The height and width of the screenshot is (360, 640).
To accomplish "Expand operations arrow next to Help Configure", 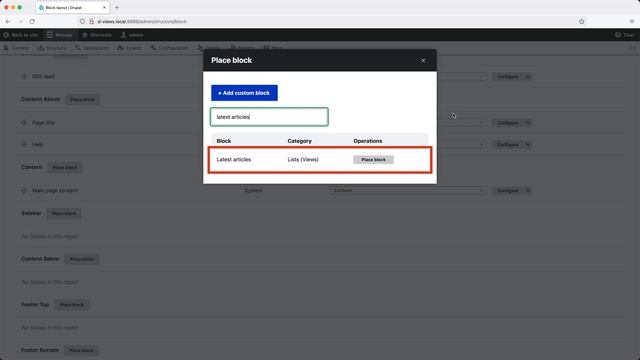I will coord(528,144).
